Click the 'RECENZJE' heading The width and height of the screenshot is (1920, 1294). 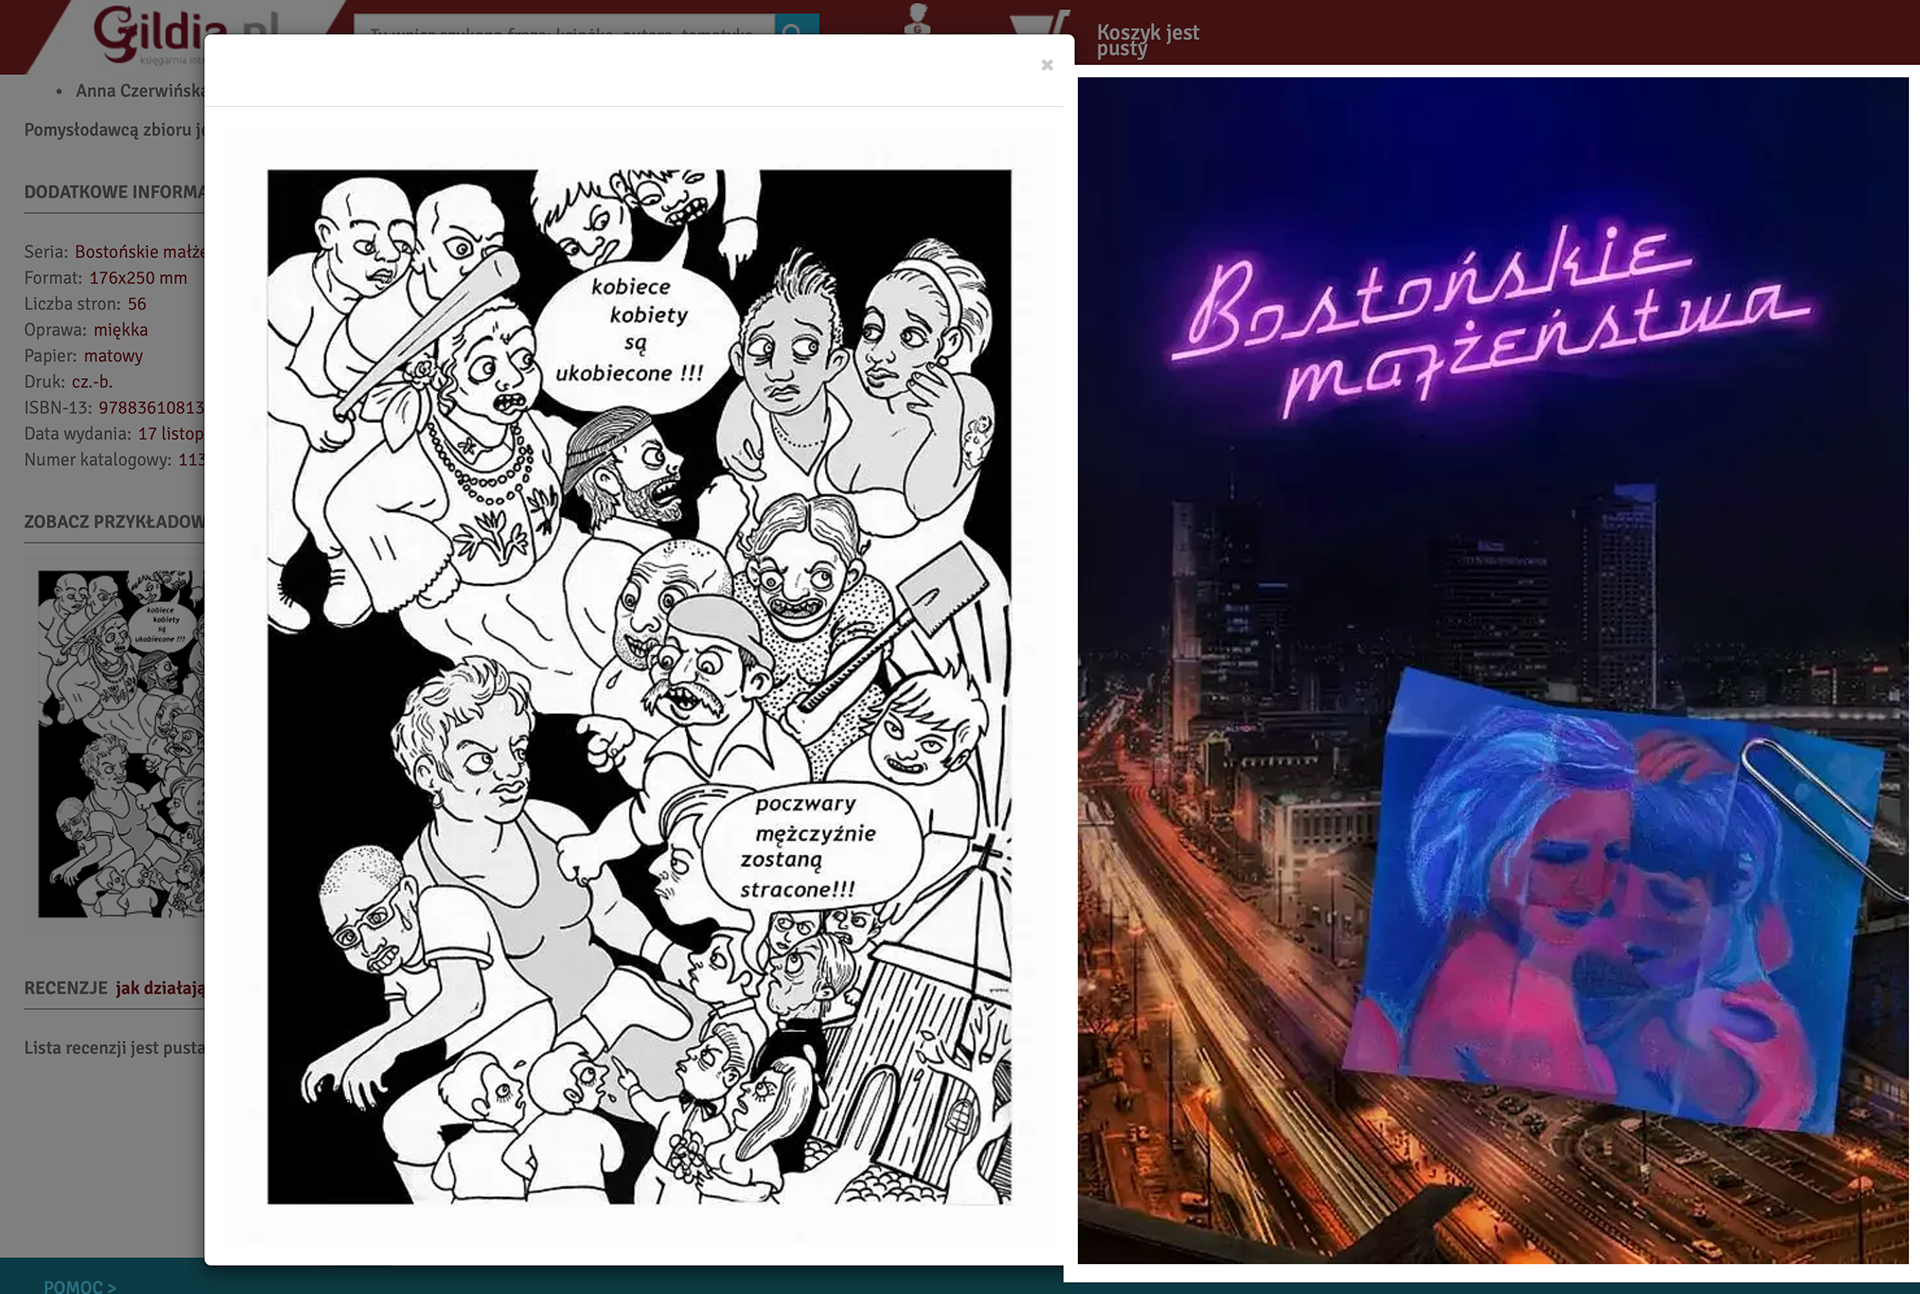66,988
